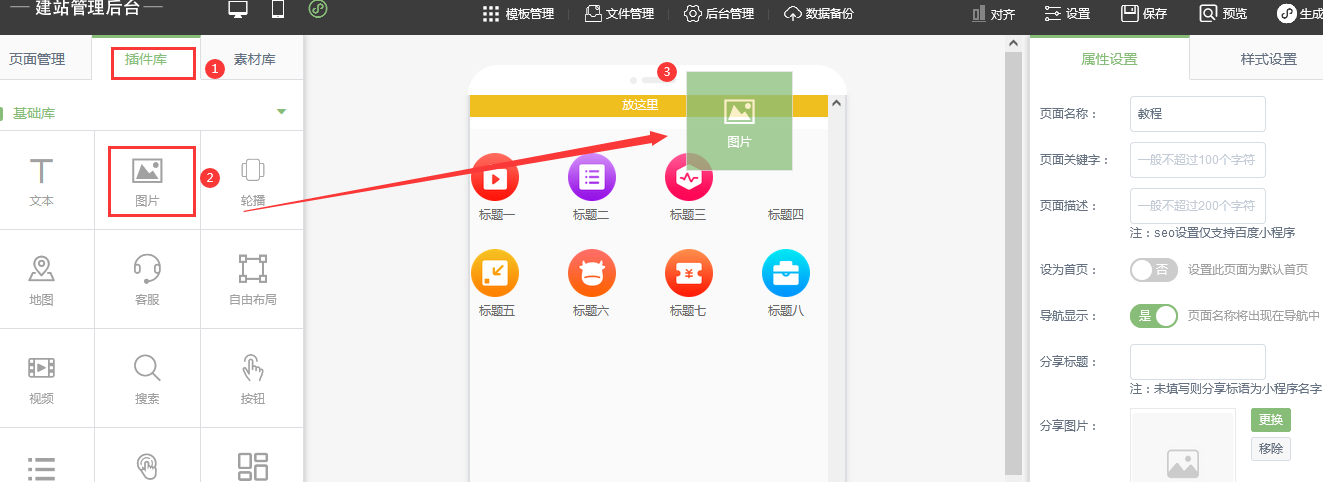Click the 页面关键字 input field
The height and width of the screenshot is (482, 1323).
(x=1197, y=160)
